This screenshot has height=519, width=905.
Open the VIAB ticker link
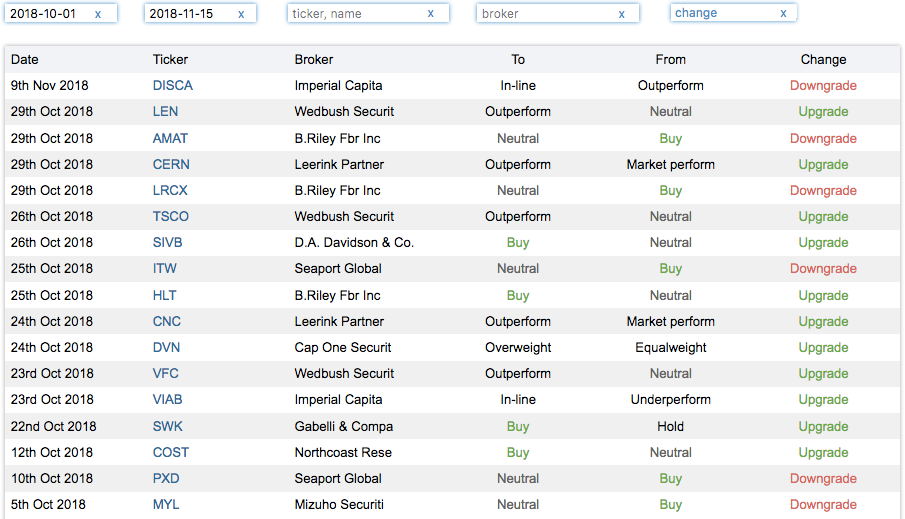click(167, 399)
